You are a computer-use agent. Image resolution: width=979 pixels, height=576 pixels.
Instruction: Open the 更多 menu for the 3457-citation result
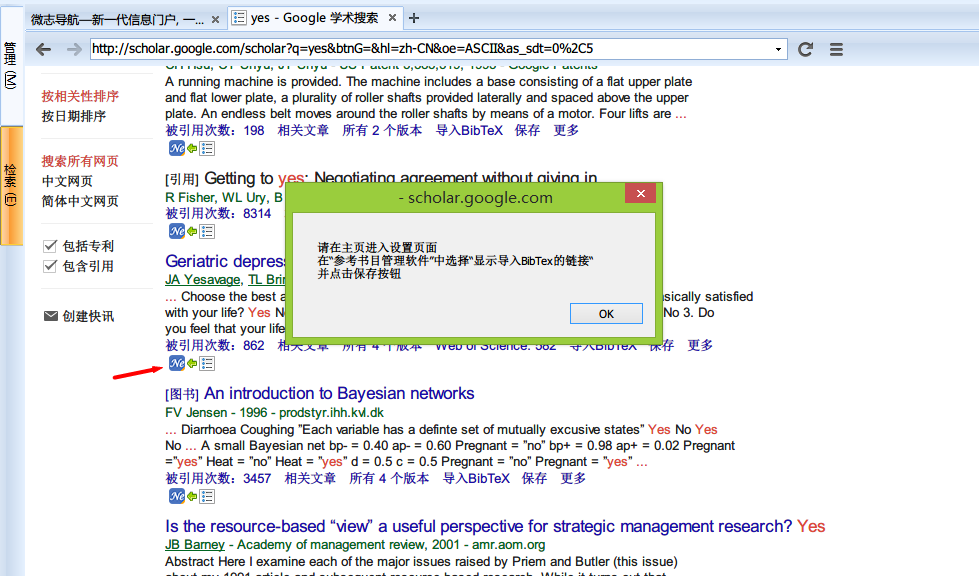coord(573,479)
